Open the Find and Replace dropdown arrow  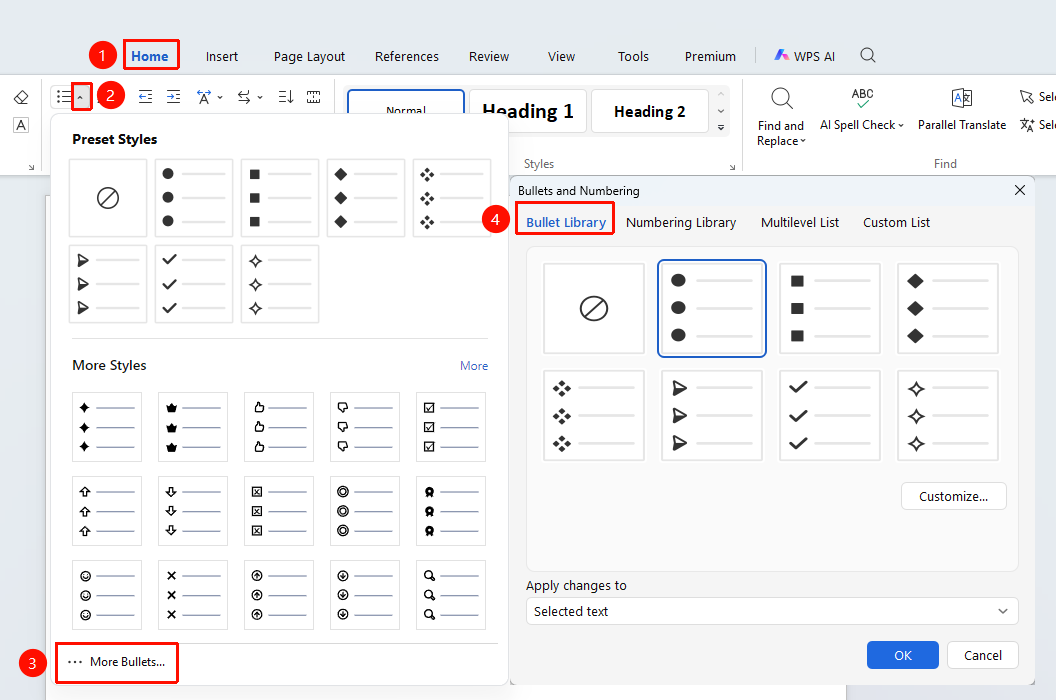pos(803,141)
